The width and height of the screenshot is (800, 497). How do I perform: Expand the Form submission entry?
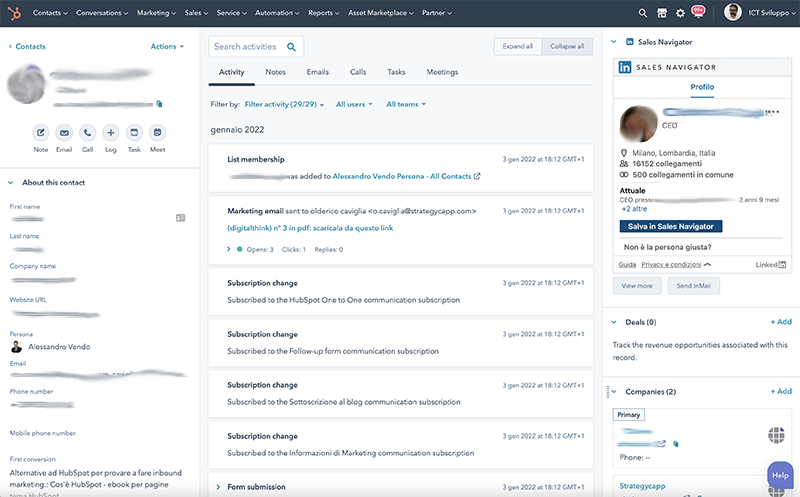(218, 487)
